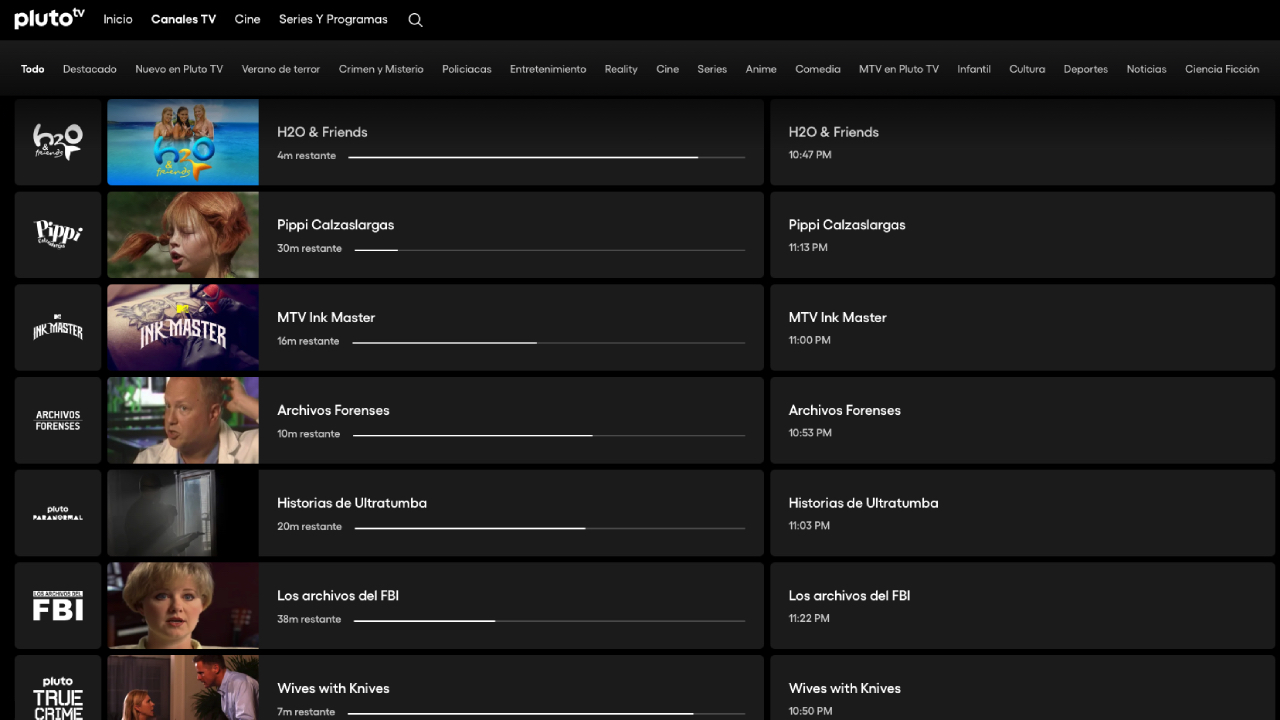The image size is (1280, 720).
Task: Switch to the Reality category
Action: coord(621,69)
